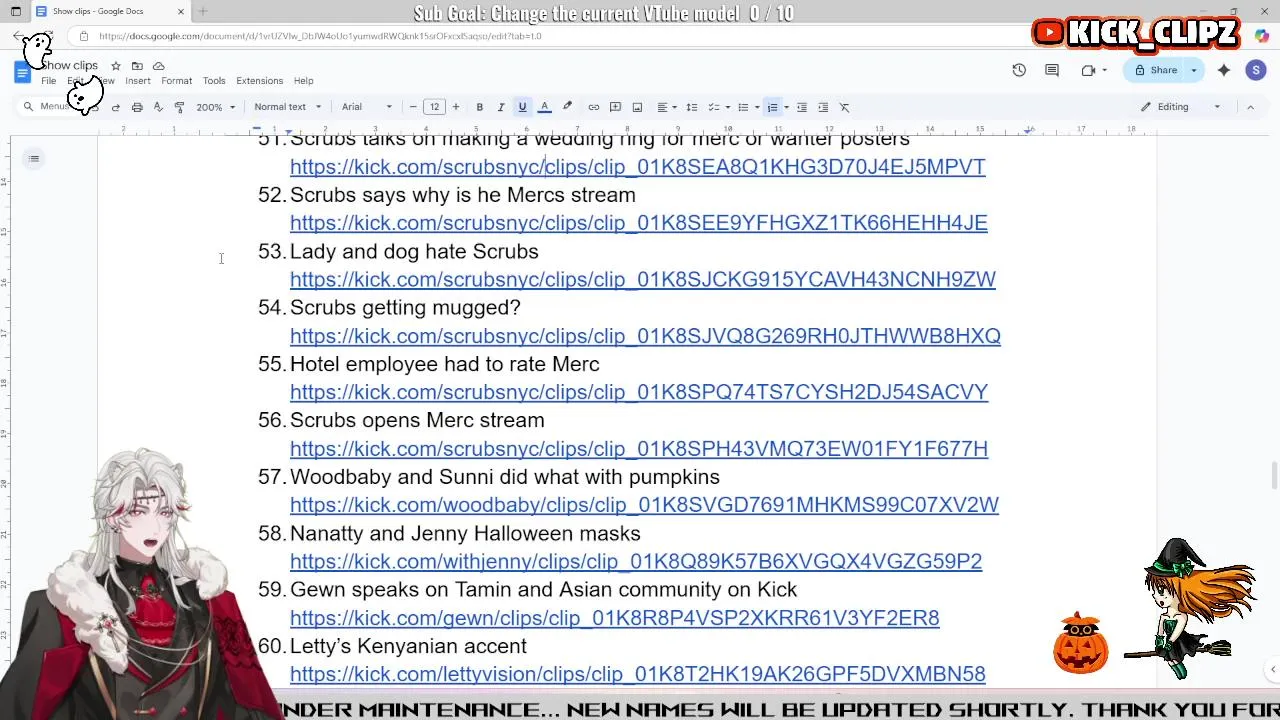Decrease font size with minus button
Screen dimensions: 1280x720
(413, 107)
